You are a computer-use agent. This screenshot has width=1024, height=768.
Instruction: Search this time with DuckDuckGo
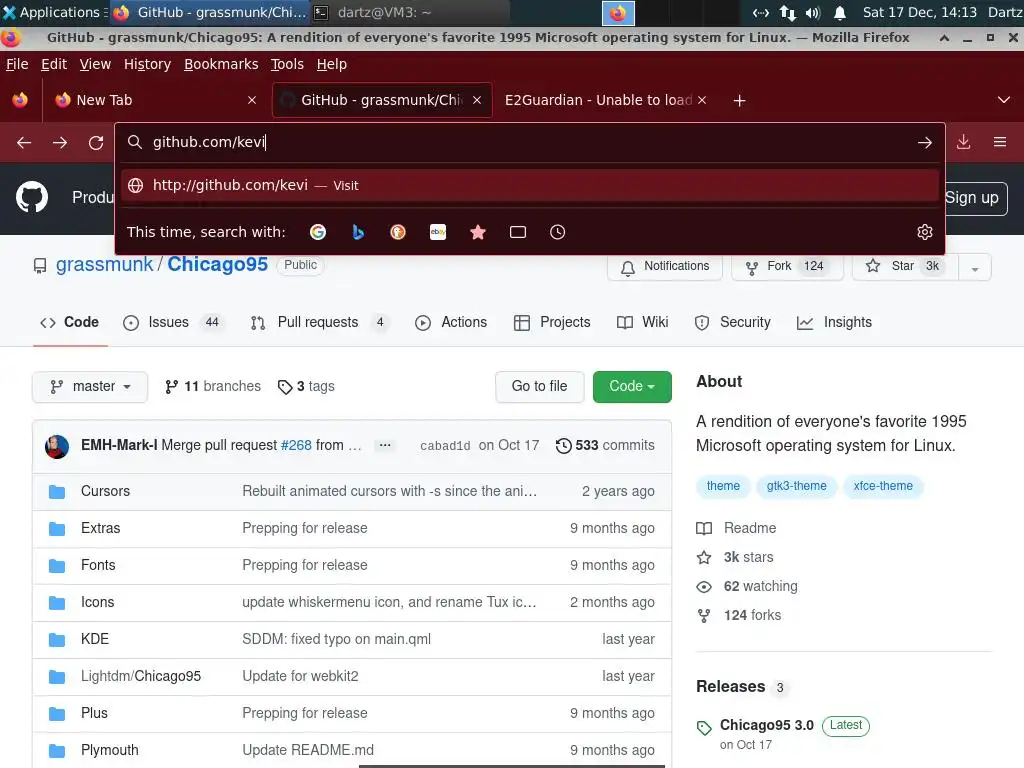coord(398,232)
